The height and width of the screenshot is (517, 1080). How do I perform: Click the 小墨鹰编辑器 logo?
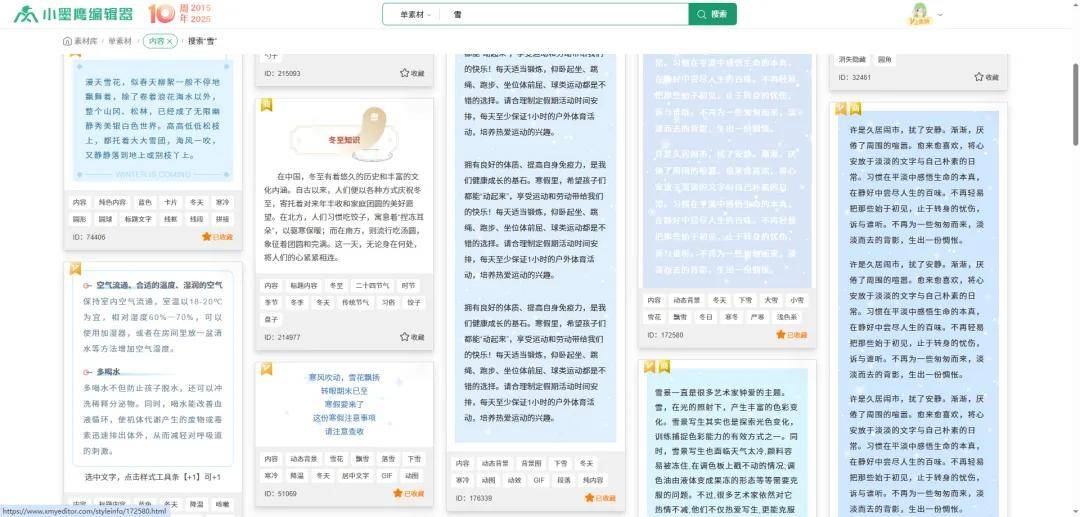(x=73, y=14)
